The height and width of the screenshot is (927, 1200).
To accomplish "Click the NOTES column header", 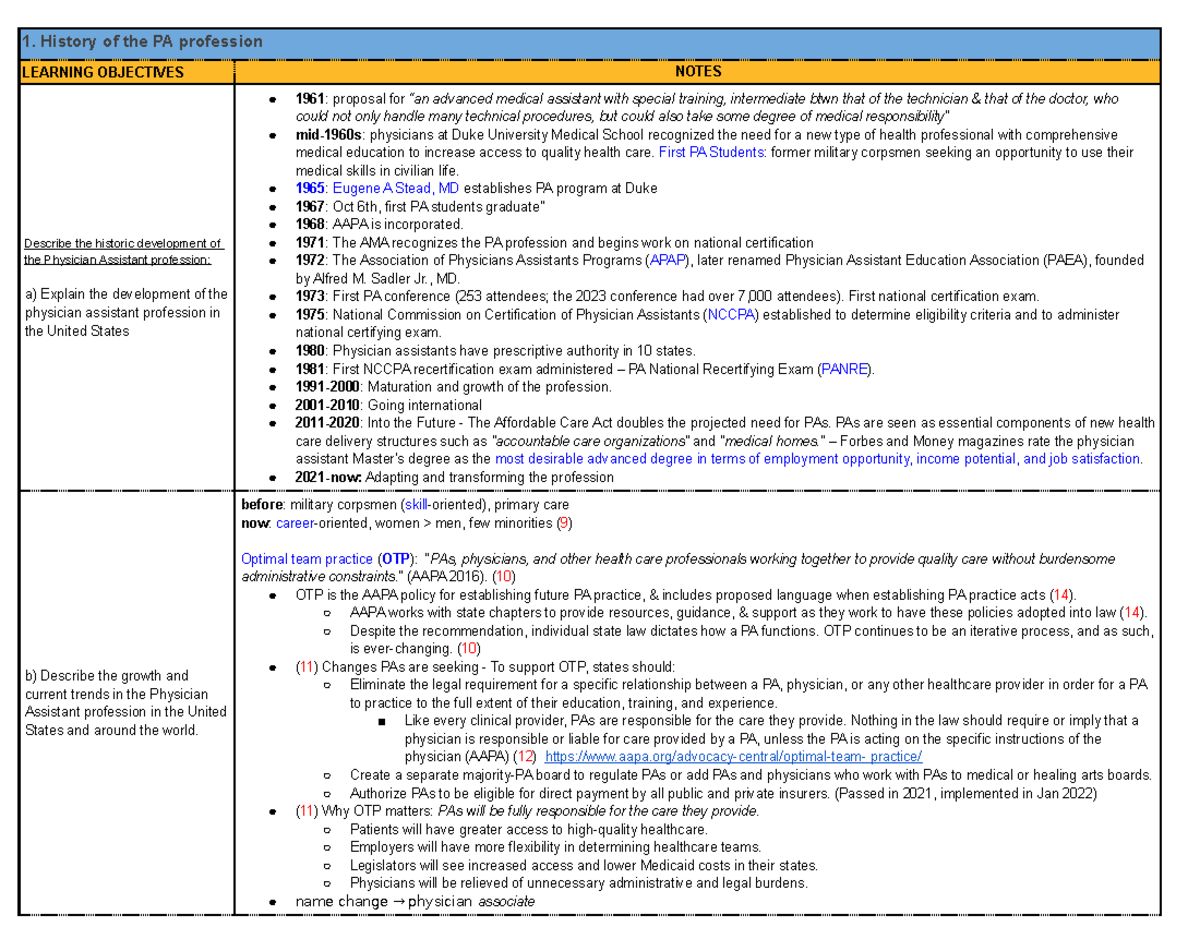I will point(698,71).
